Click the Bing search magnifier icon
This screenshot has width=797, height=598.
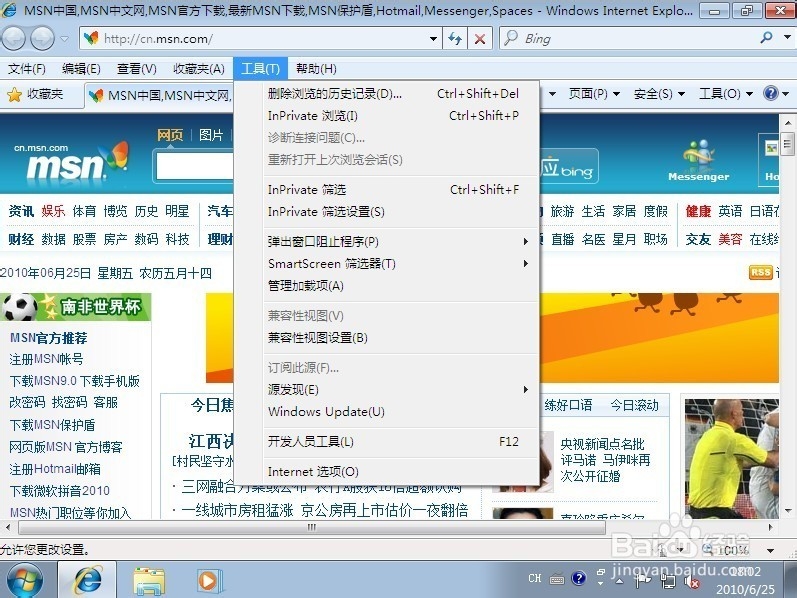point(765,38)
